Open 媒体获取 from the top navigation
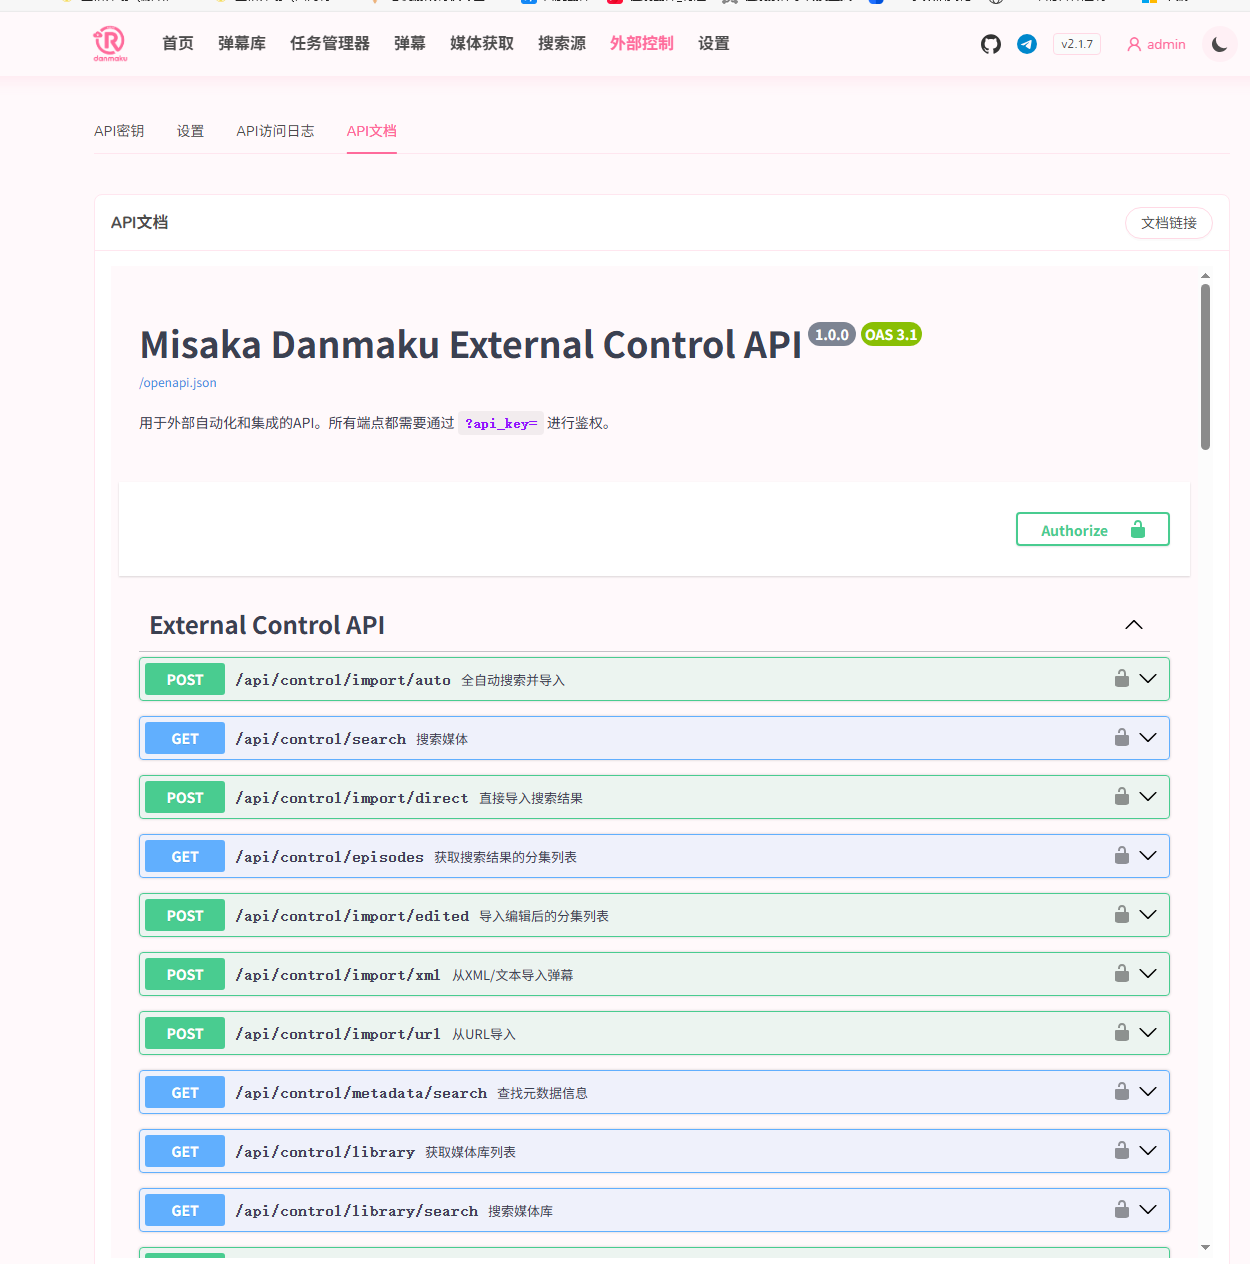Screen dimensions: 1250x1264 481,43
